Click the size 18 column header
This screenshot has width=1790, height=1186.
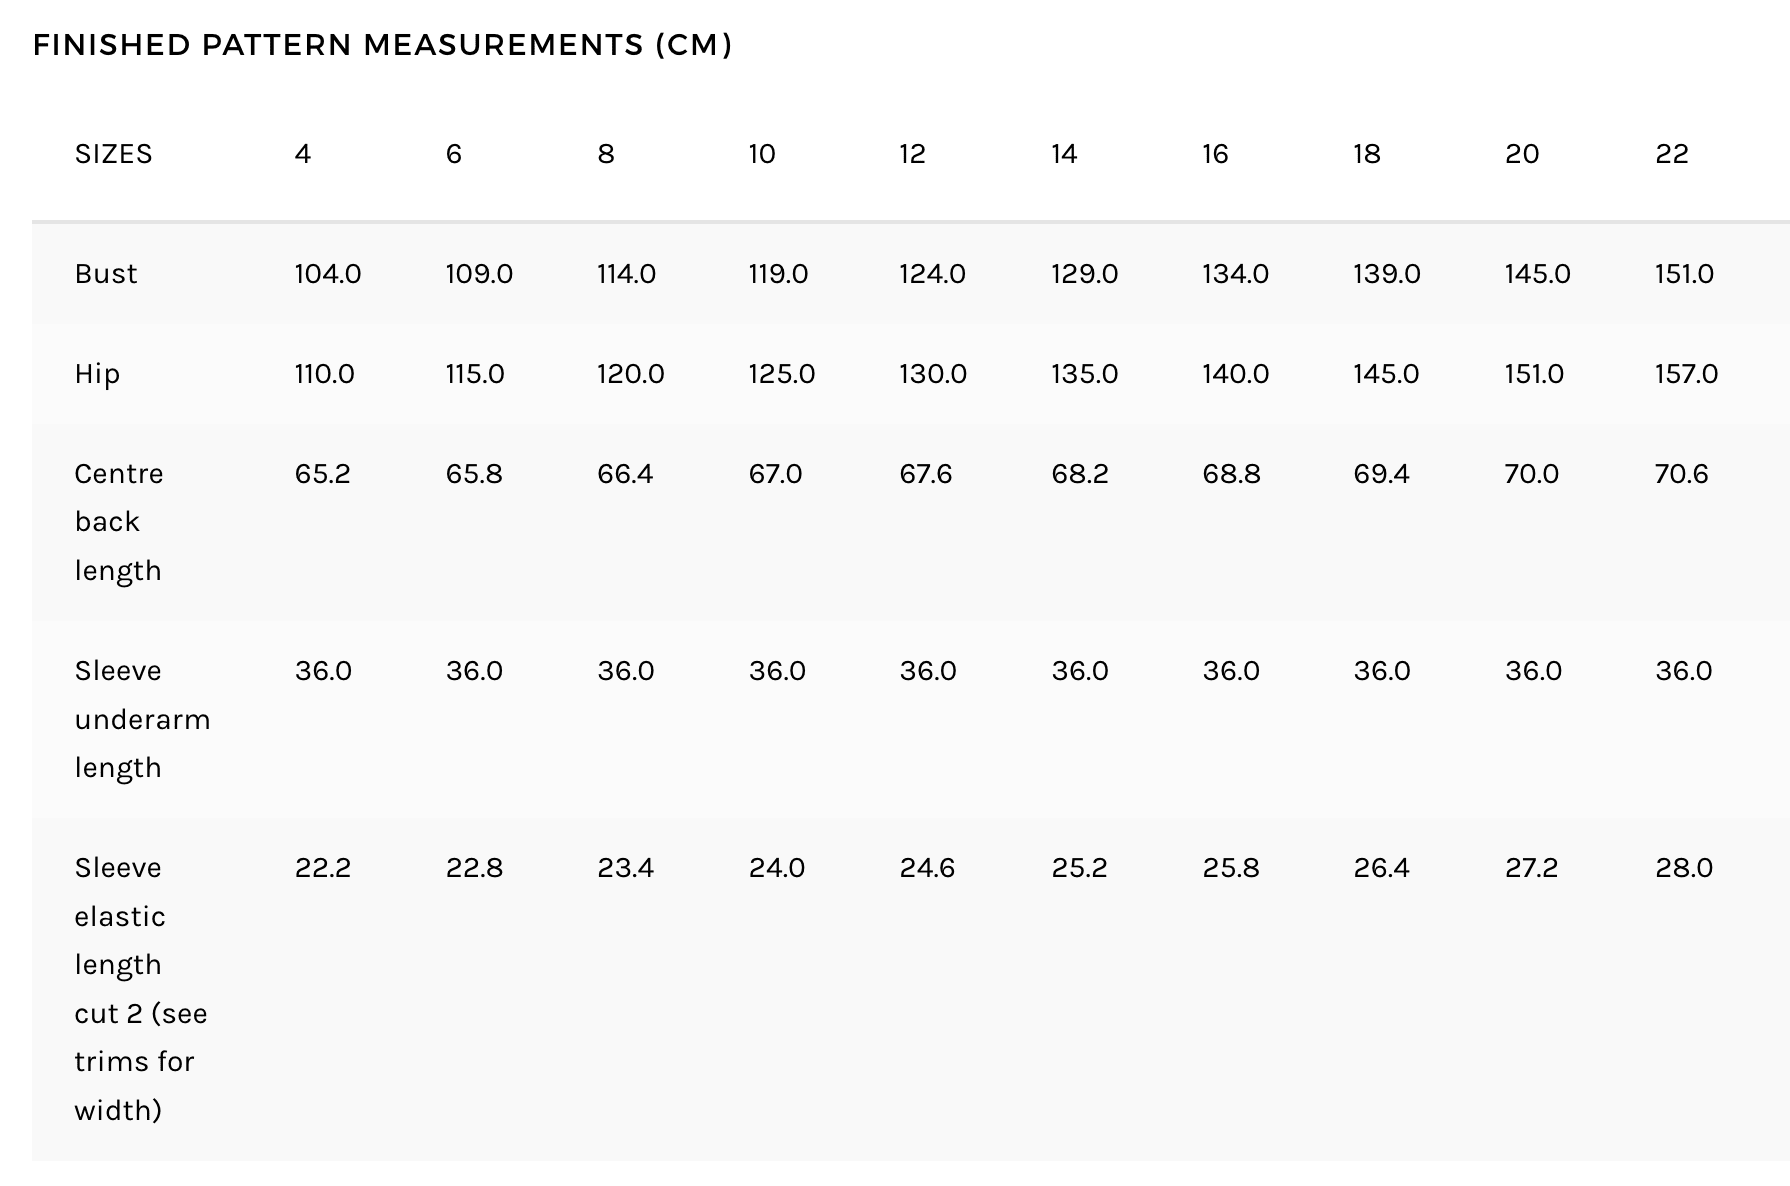[1367, 154]
